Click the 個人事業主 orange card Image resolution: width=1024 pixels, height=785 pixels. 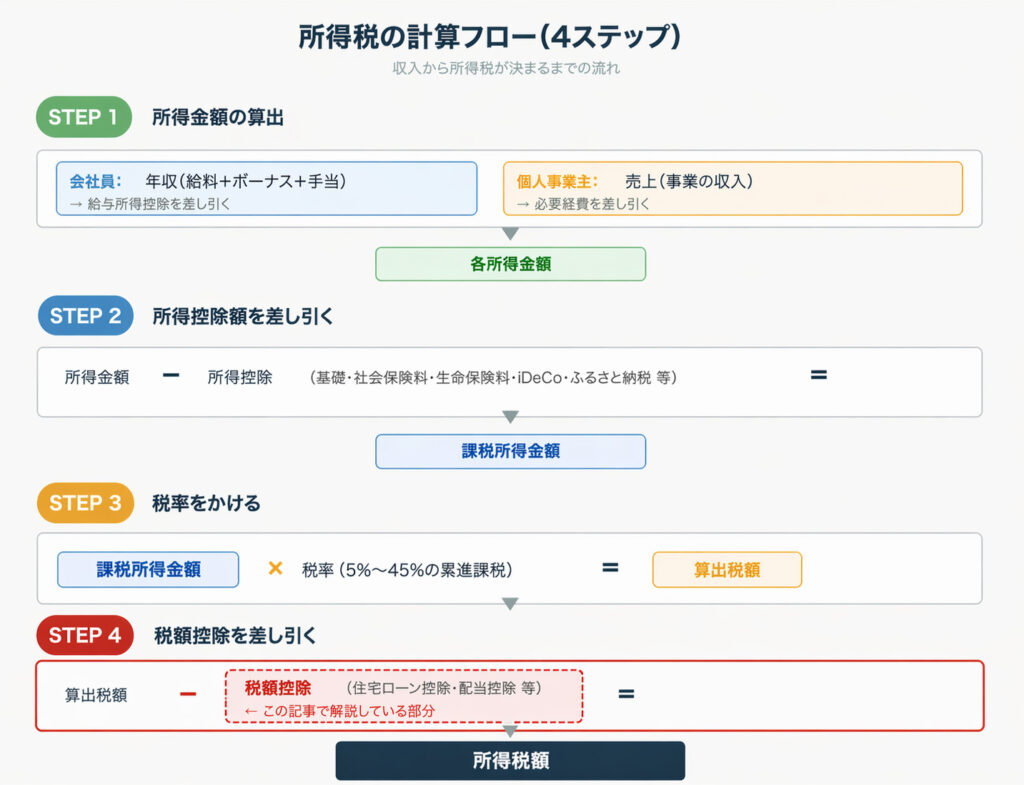coord(733,188)
